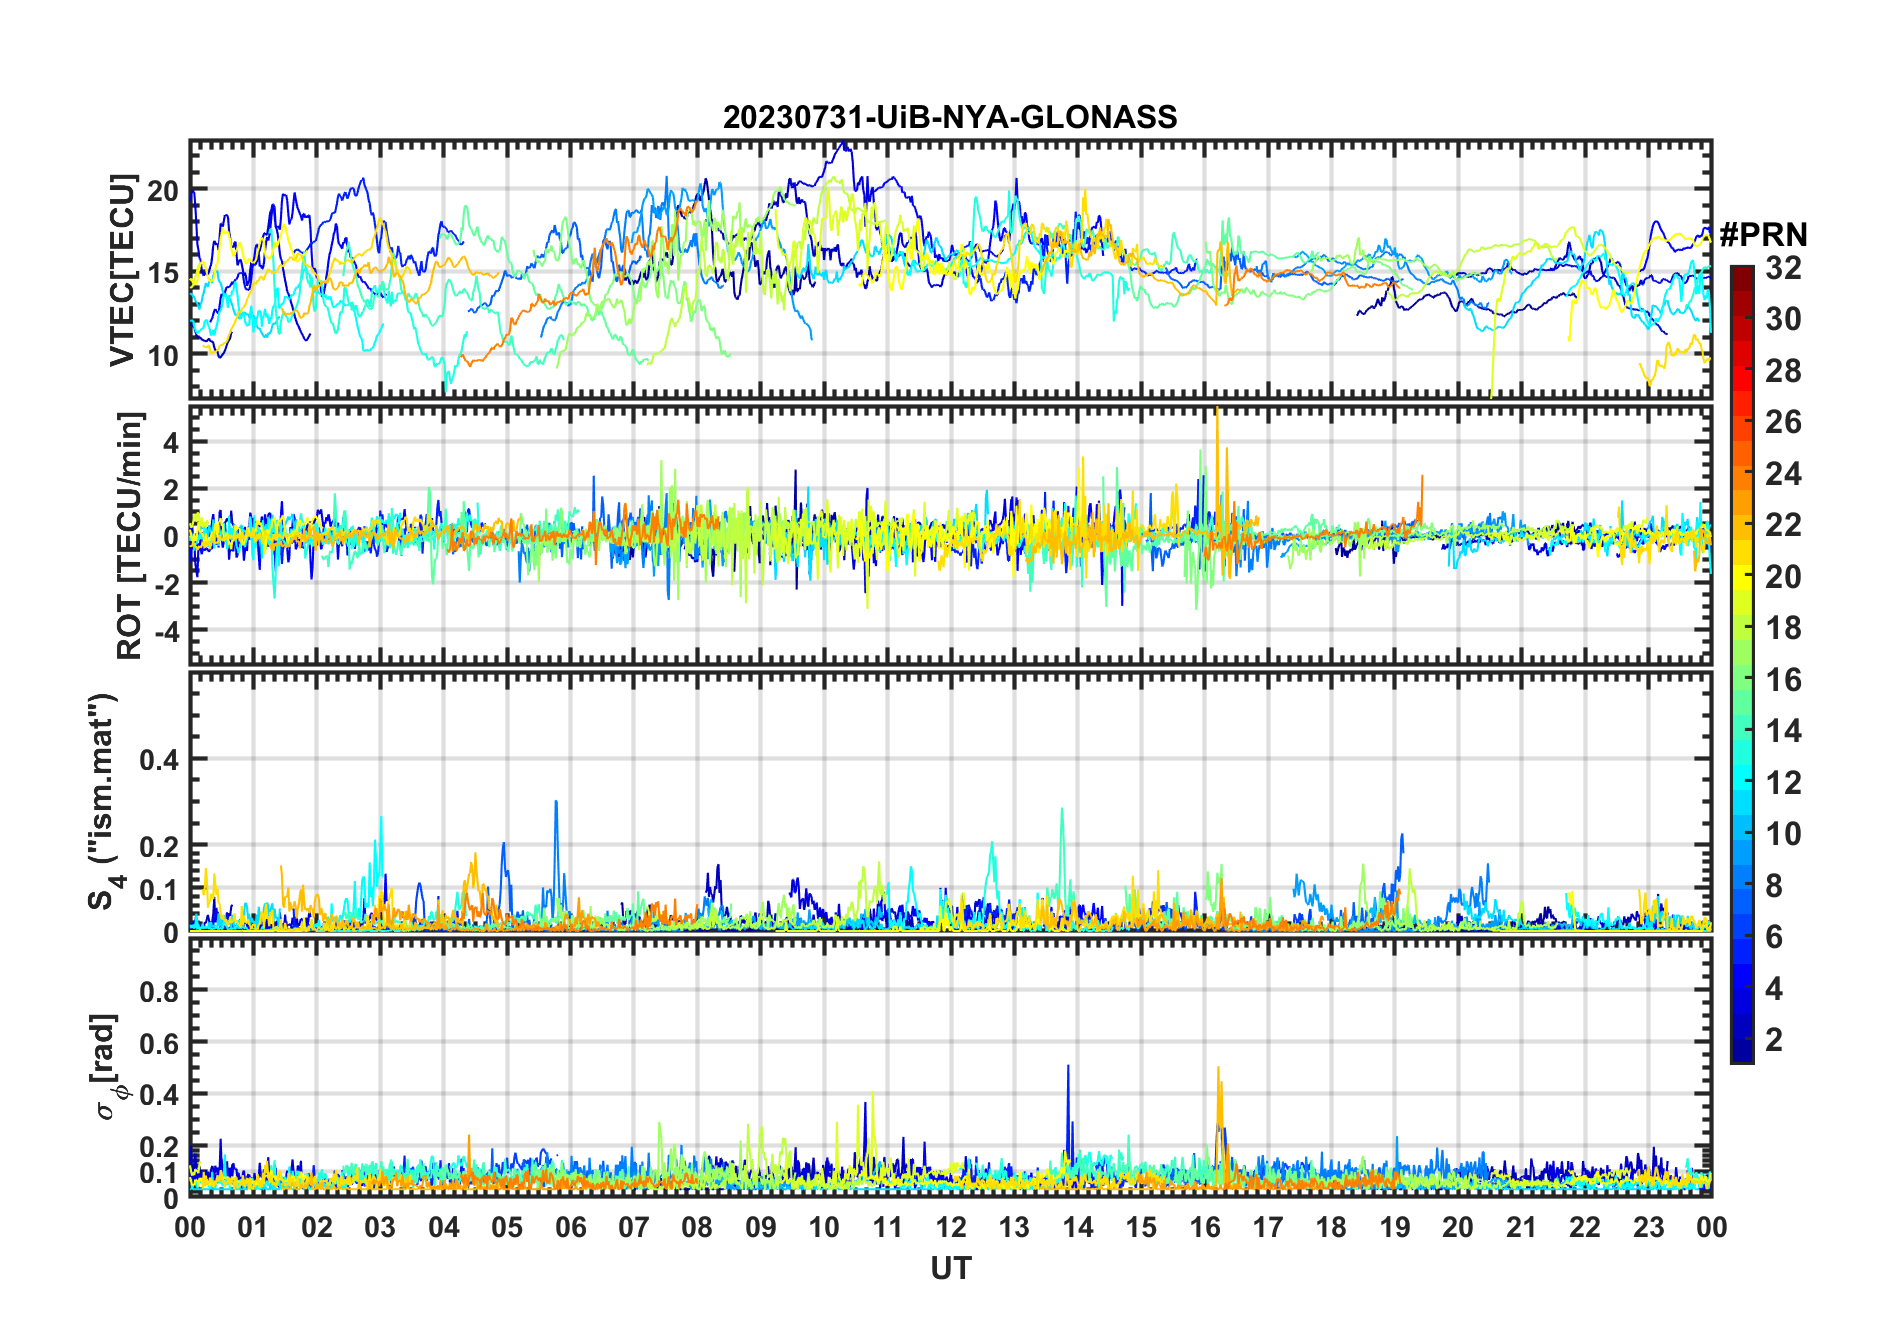Click x-axis hour label 21
This screenshot has width=1902, height=1330.
point(1521,1227)
